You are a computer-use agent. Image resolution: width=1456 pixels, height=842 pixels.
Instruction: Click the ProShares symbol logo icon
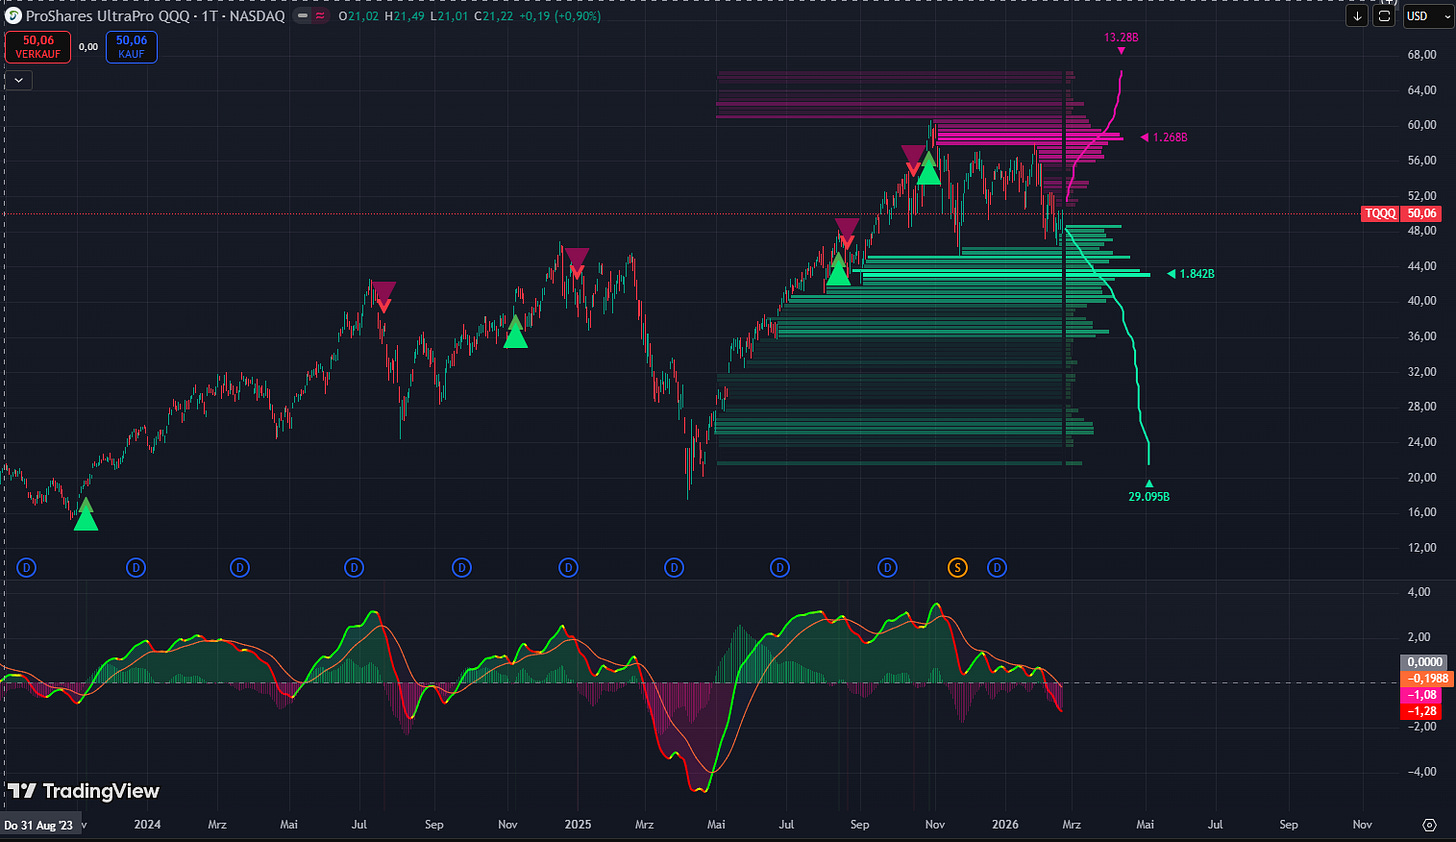[13, 16]
